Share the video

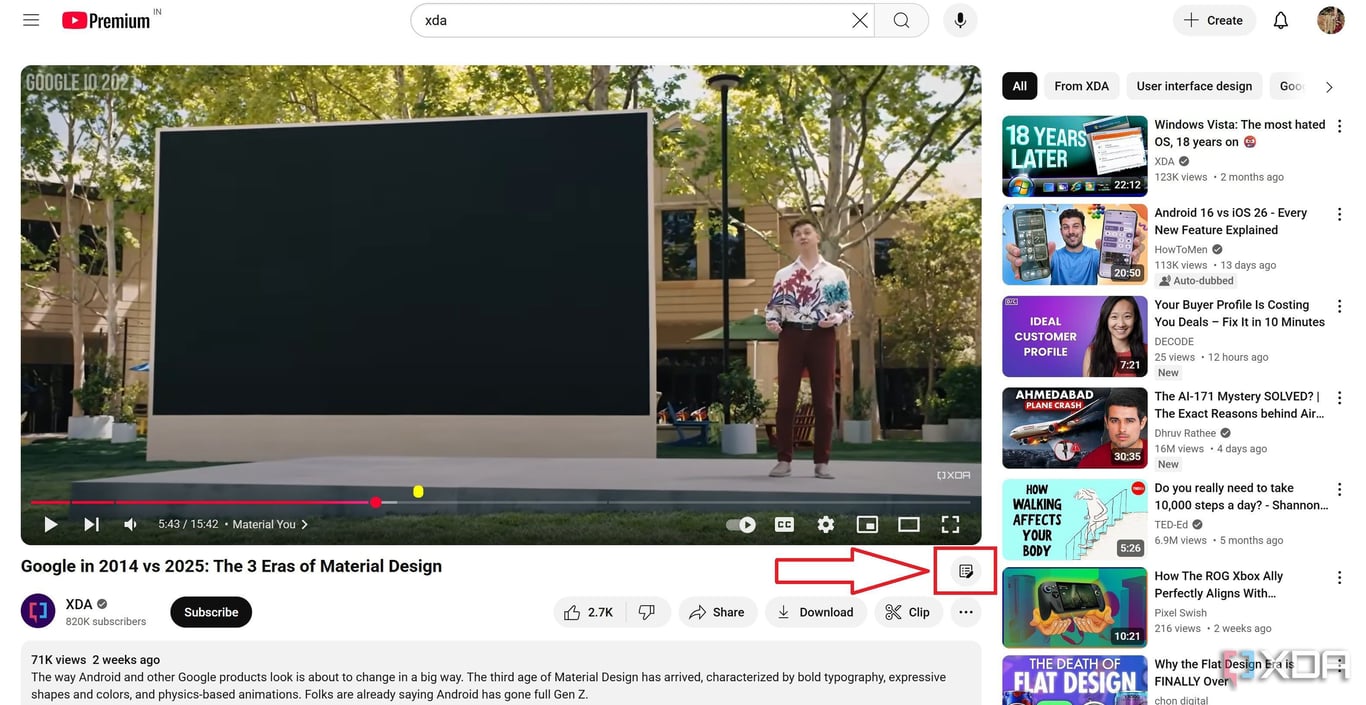[x=716, y=612]
